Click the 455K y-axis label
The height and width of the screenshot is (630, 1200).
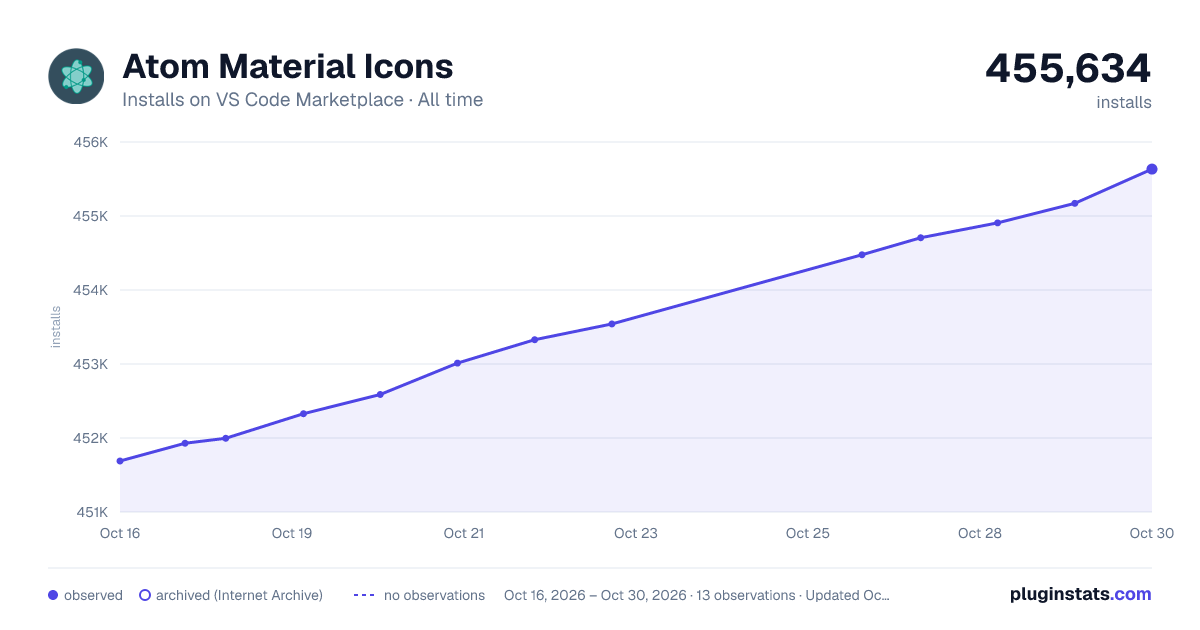tap(91, 216)
